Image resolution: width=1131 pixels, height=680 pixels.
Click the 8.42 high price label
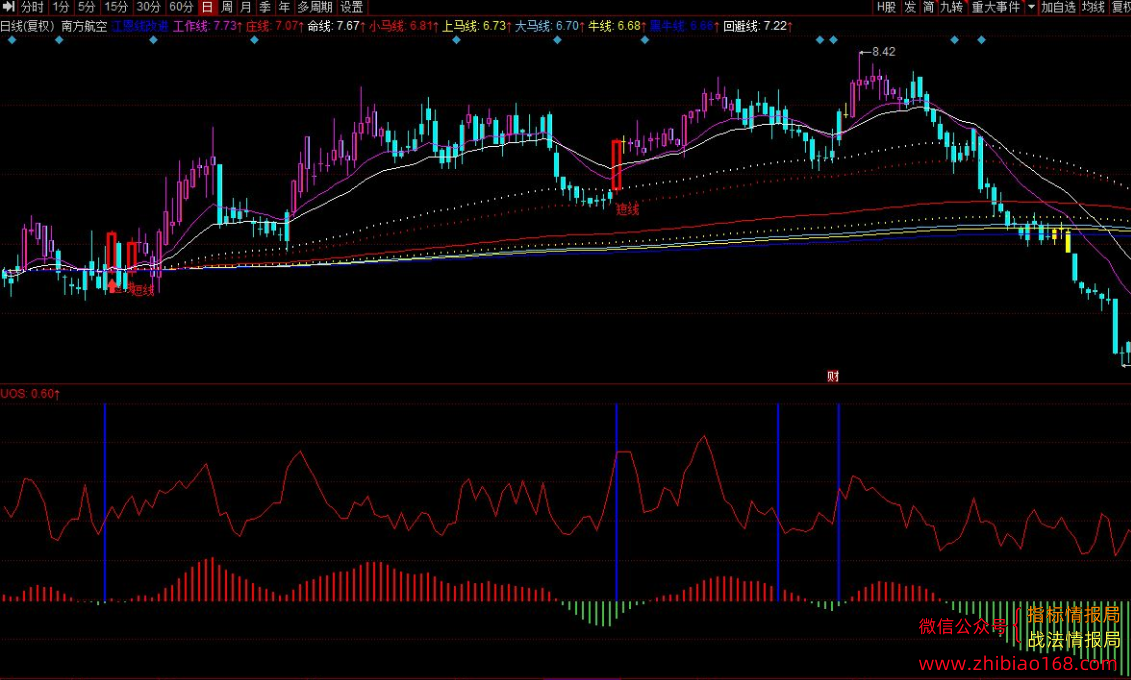[884, 52]
